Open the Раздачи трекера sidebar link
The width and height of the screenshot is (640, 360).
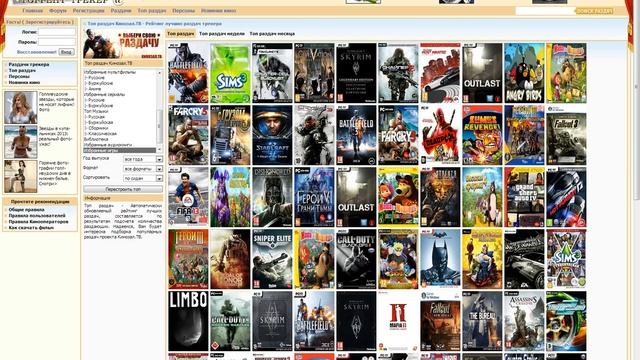29,64
